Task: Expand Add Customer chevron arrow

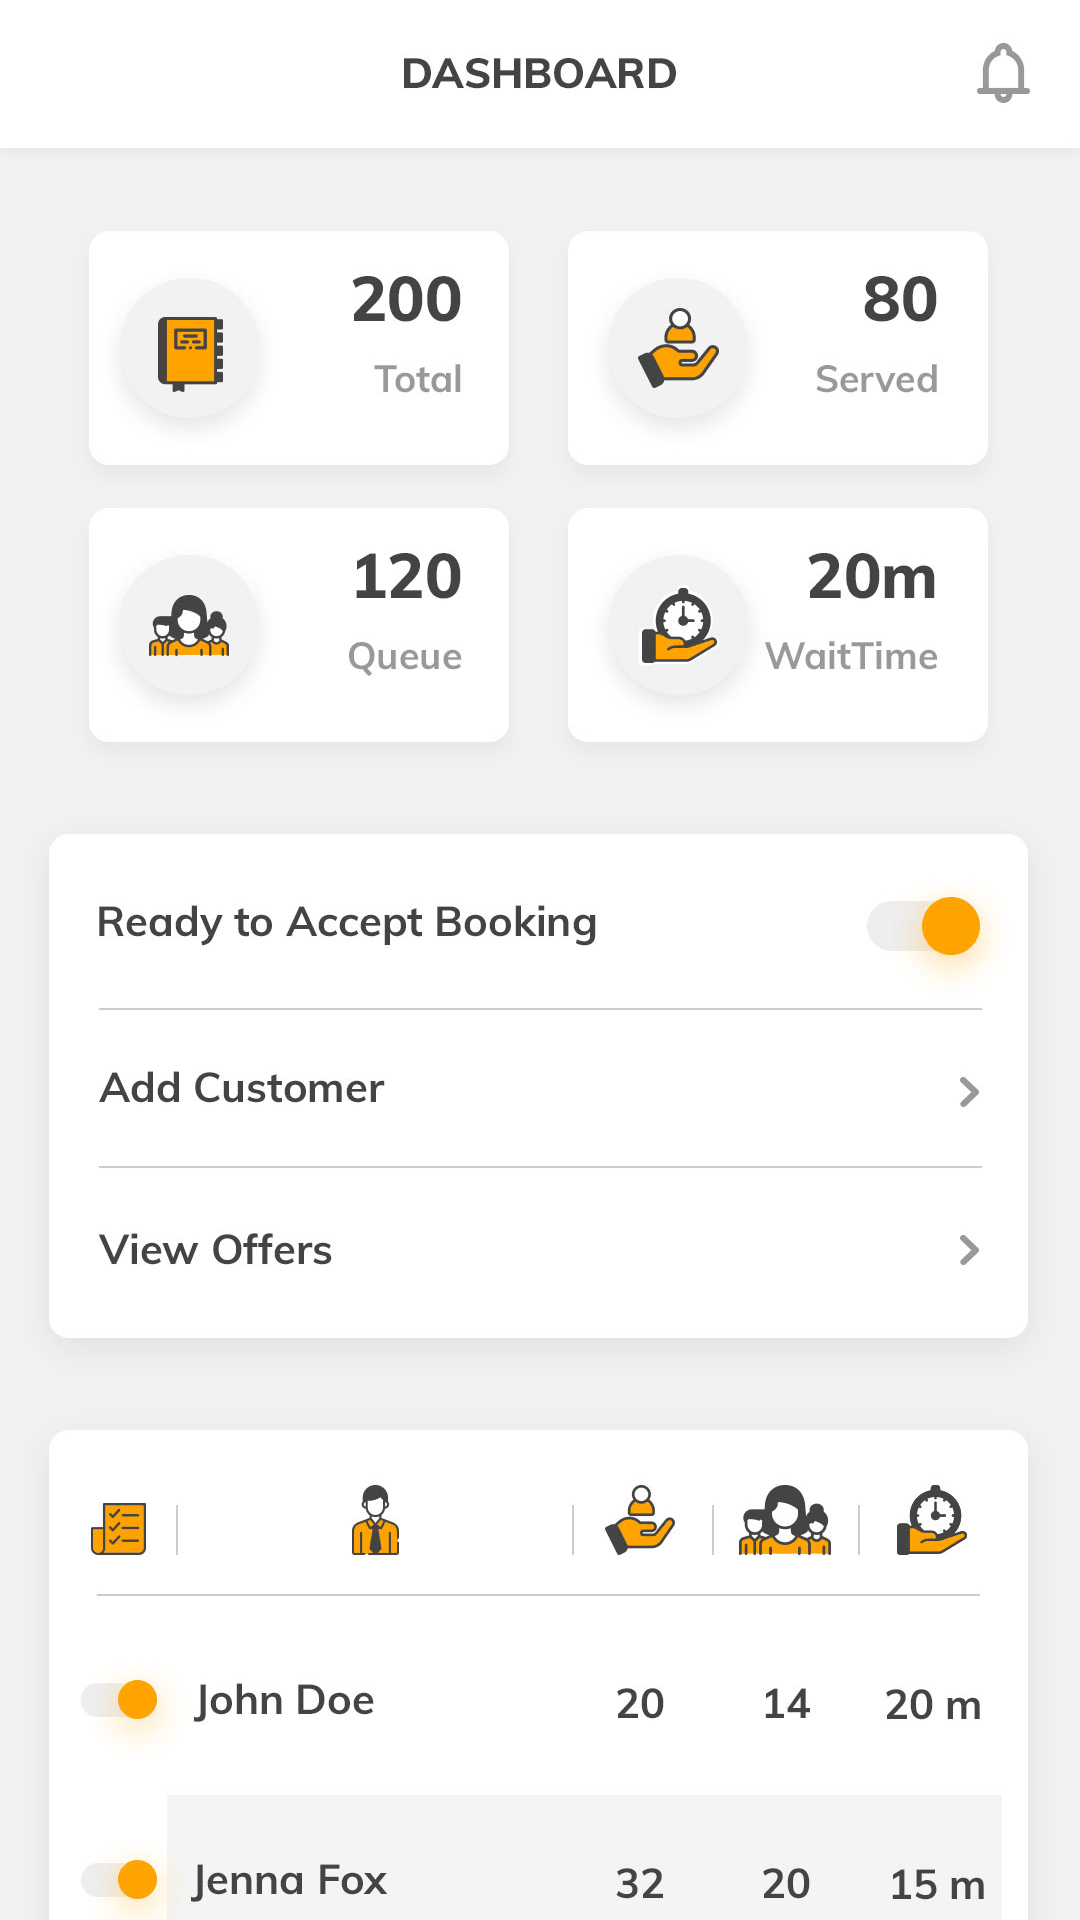Action: click(x=968, y=1091)
